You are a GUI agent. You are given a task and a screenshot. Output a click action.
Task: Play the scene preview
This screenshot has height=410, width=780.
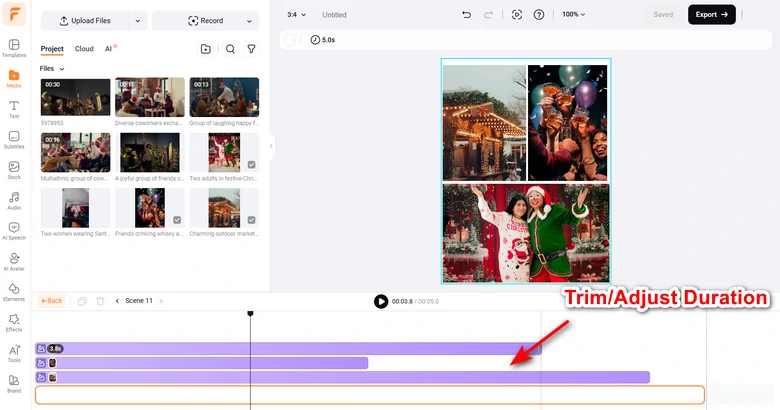click(381, 302)
